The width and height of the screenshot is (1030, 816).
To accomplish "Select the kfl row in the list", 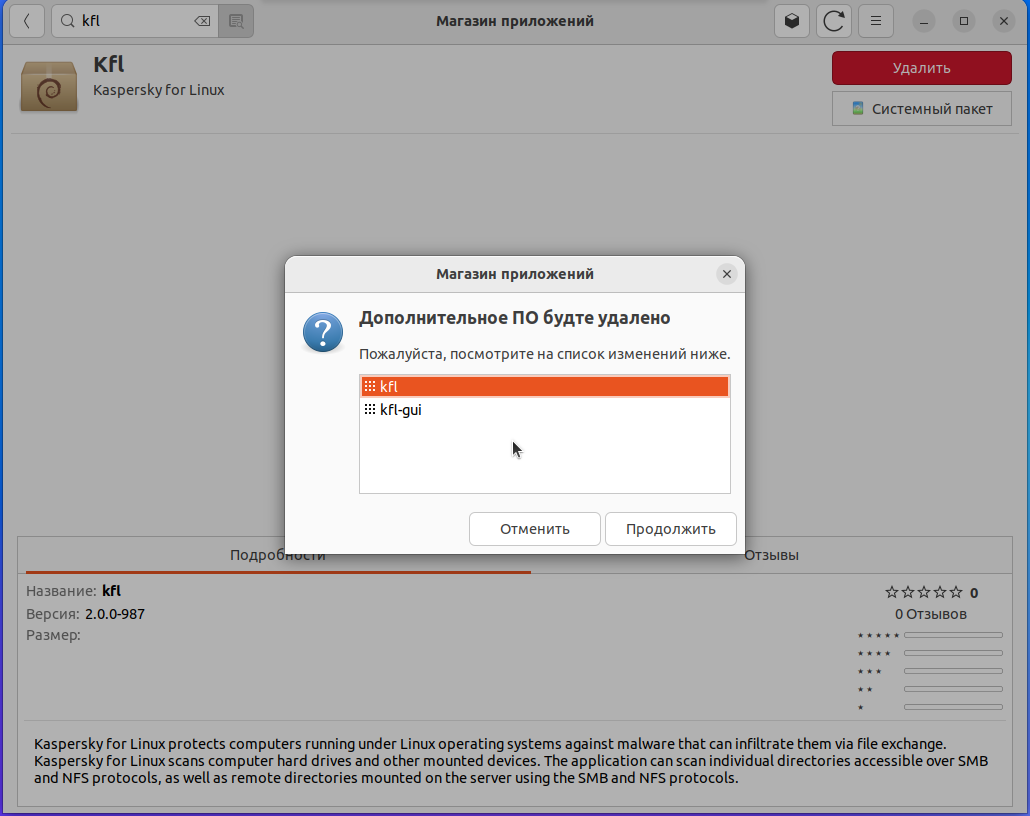I will 545,386.
